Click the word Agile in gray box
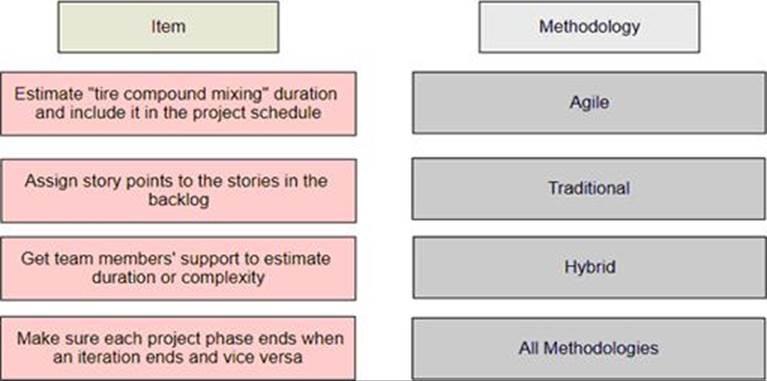 tap(589, 103)
